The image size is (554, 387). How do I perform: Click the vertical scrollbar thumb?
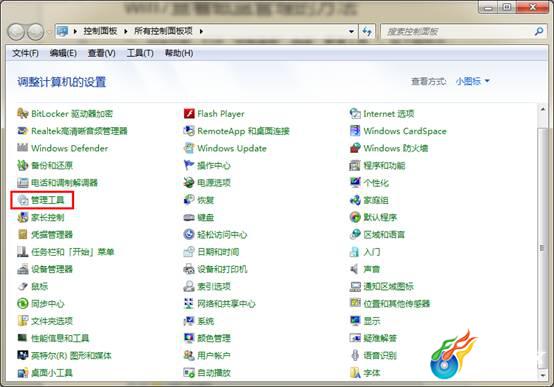point(542,247)
